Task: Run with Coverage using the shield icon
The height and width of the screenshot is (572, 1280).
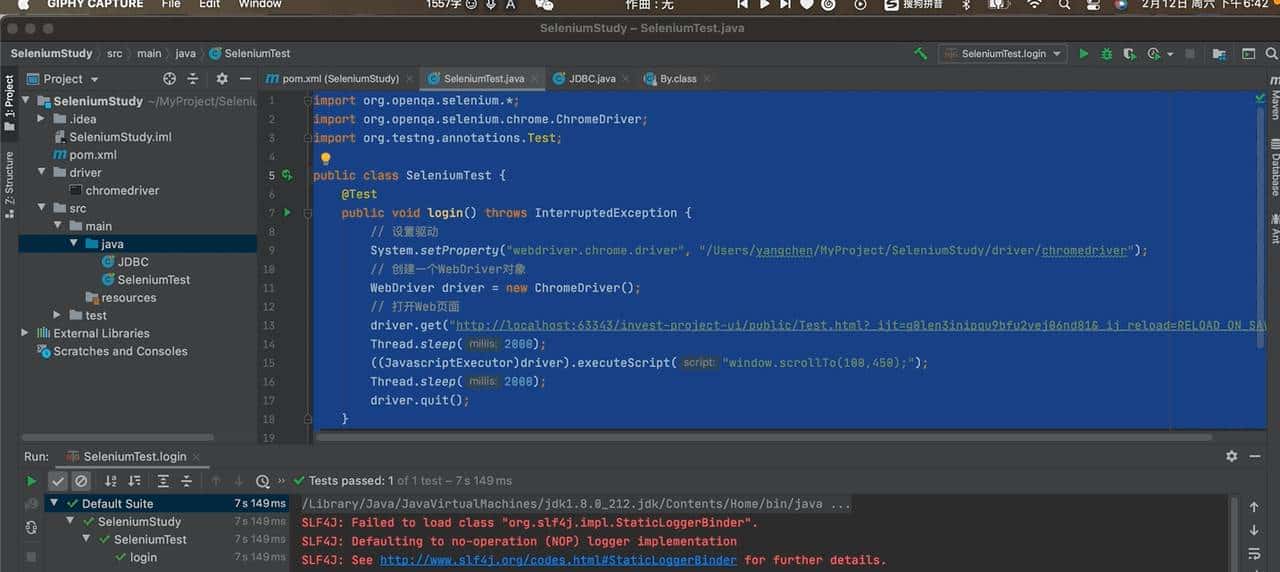Action: (1129, 54)
